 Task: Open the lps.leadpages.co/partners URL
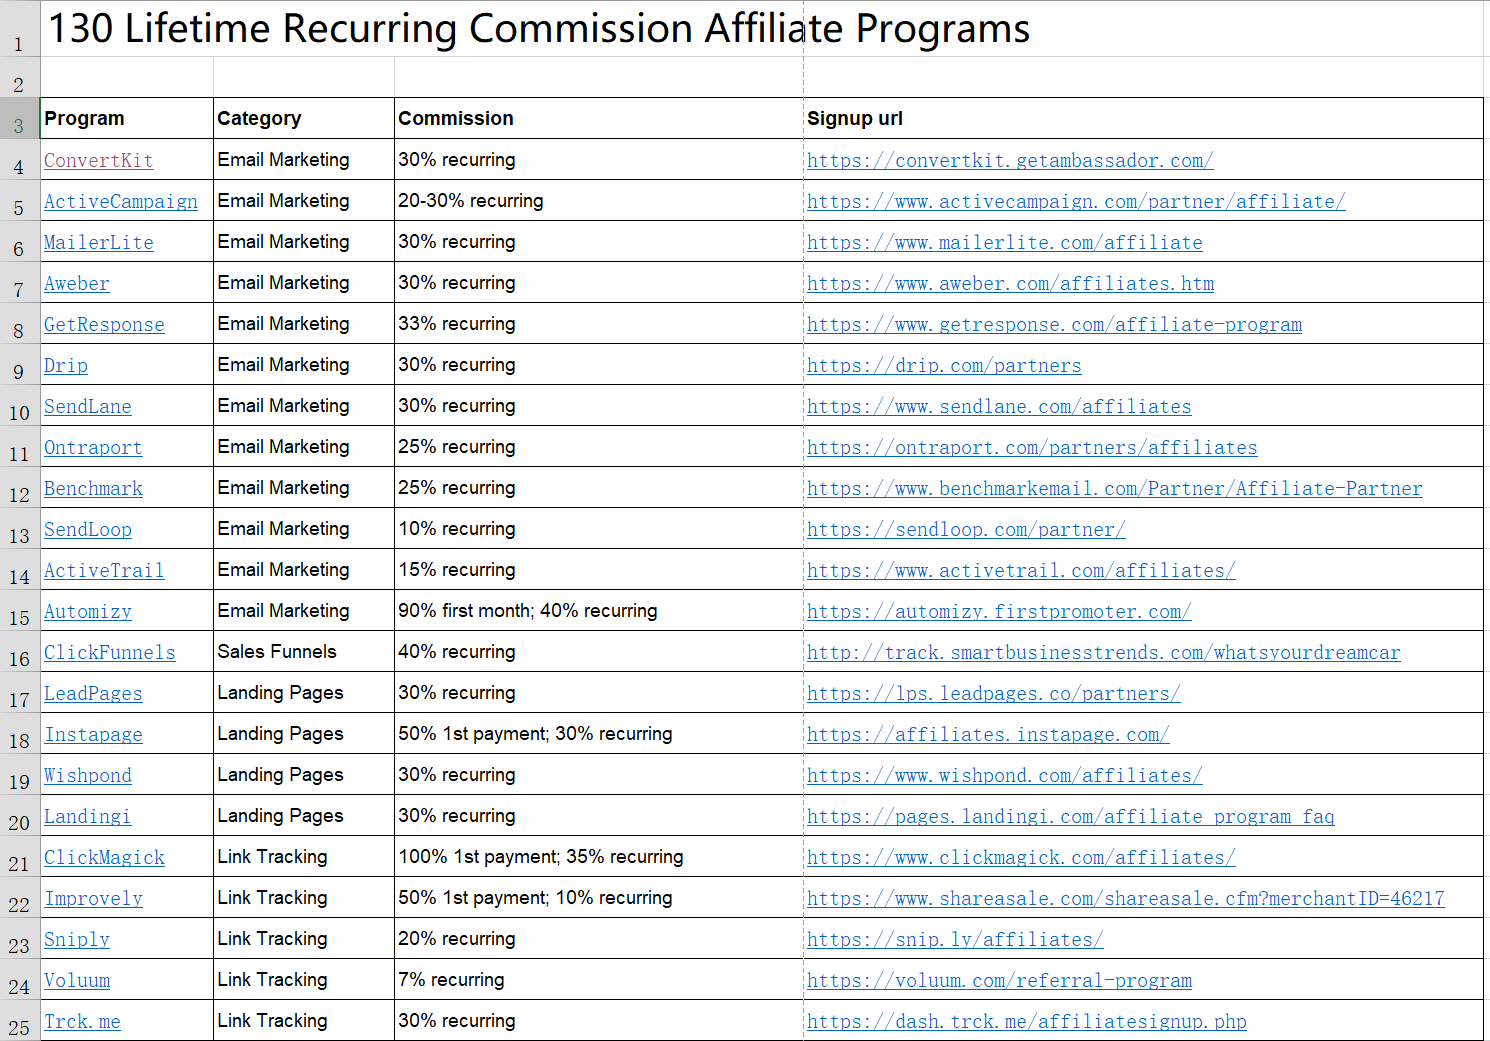994,693
